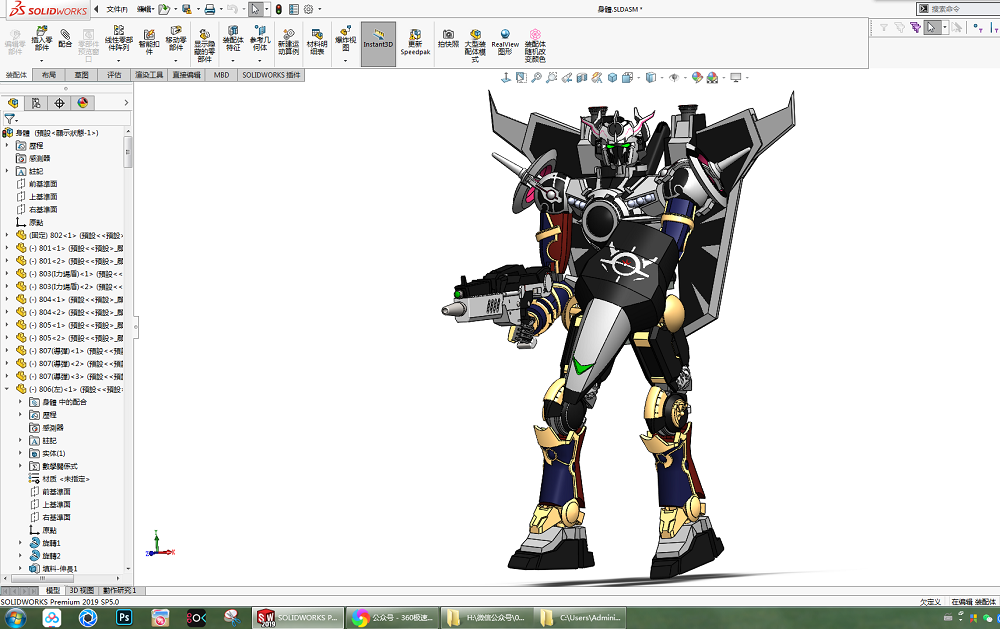
Task: Expand component 801<1> in tree
Action: tap(7, 248)
